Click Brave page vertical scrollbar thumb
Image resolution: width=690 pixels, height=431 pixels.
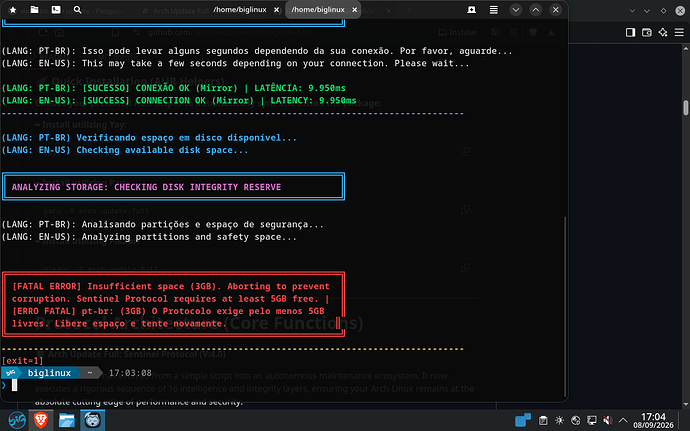click(x=686, y=107)
